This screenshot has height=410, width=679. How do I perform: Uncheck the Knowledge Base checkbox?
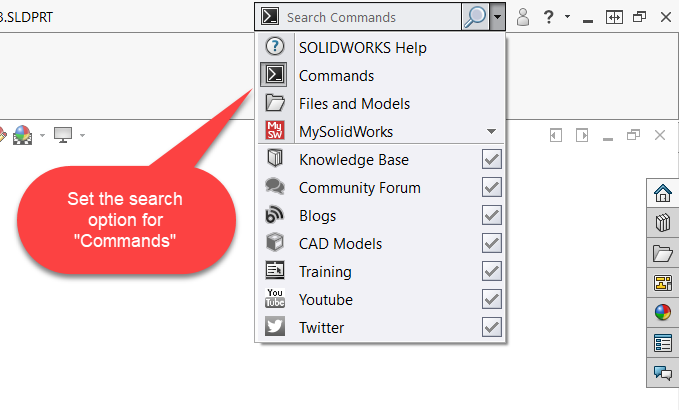click(x=491, y=159)
